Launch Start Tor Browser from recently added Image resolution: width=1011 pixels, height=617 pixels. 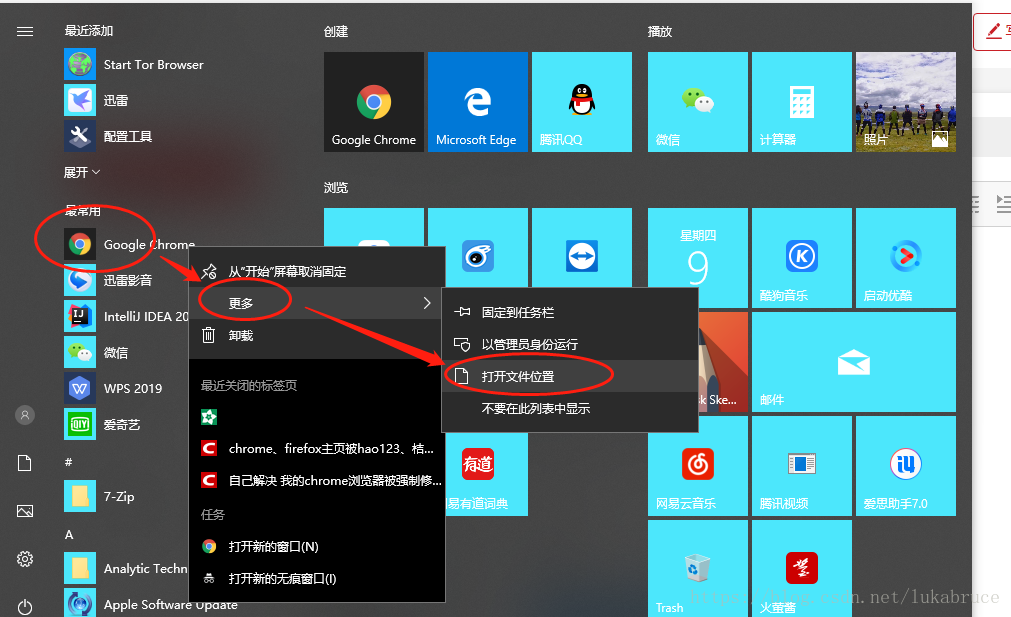(134, 64)
